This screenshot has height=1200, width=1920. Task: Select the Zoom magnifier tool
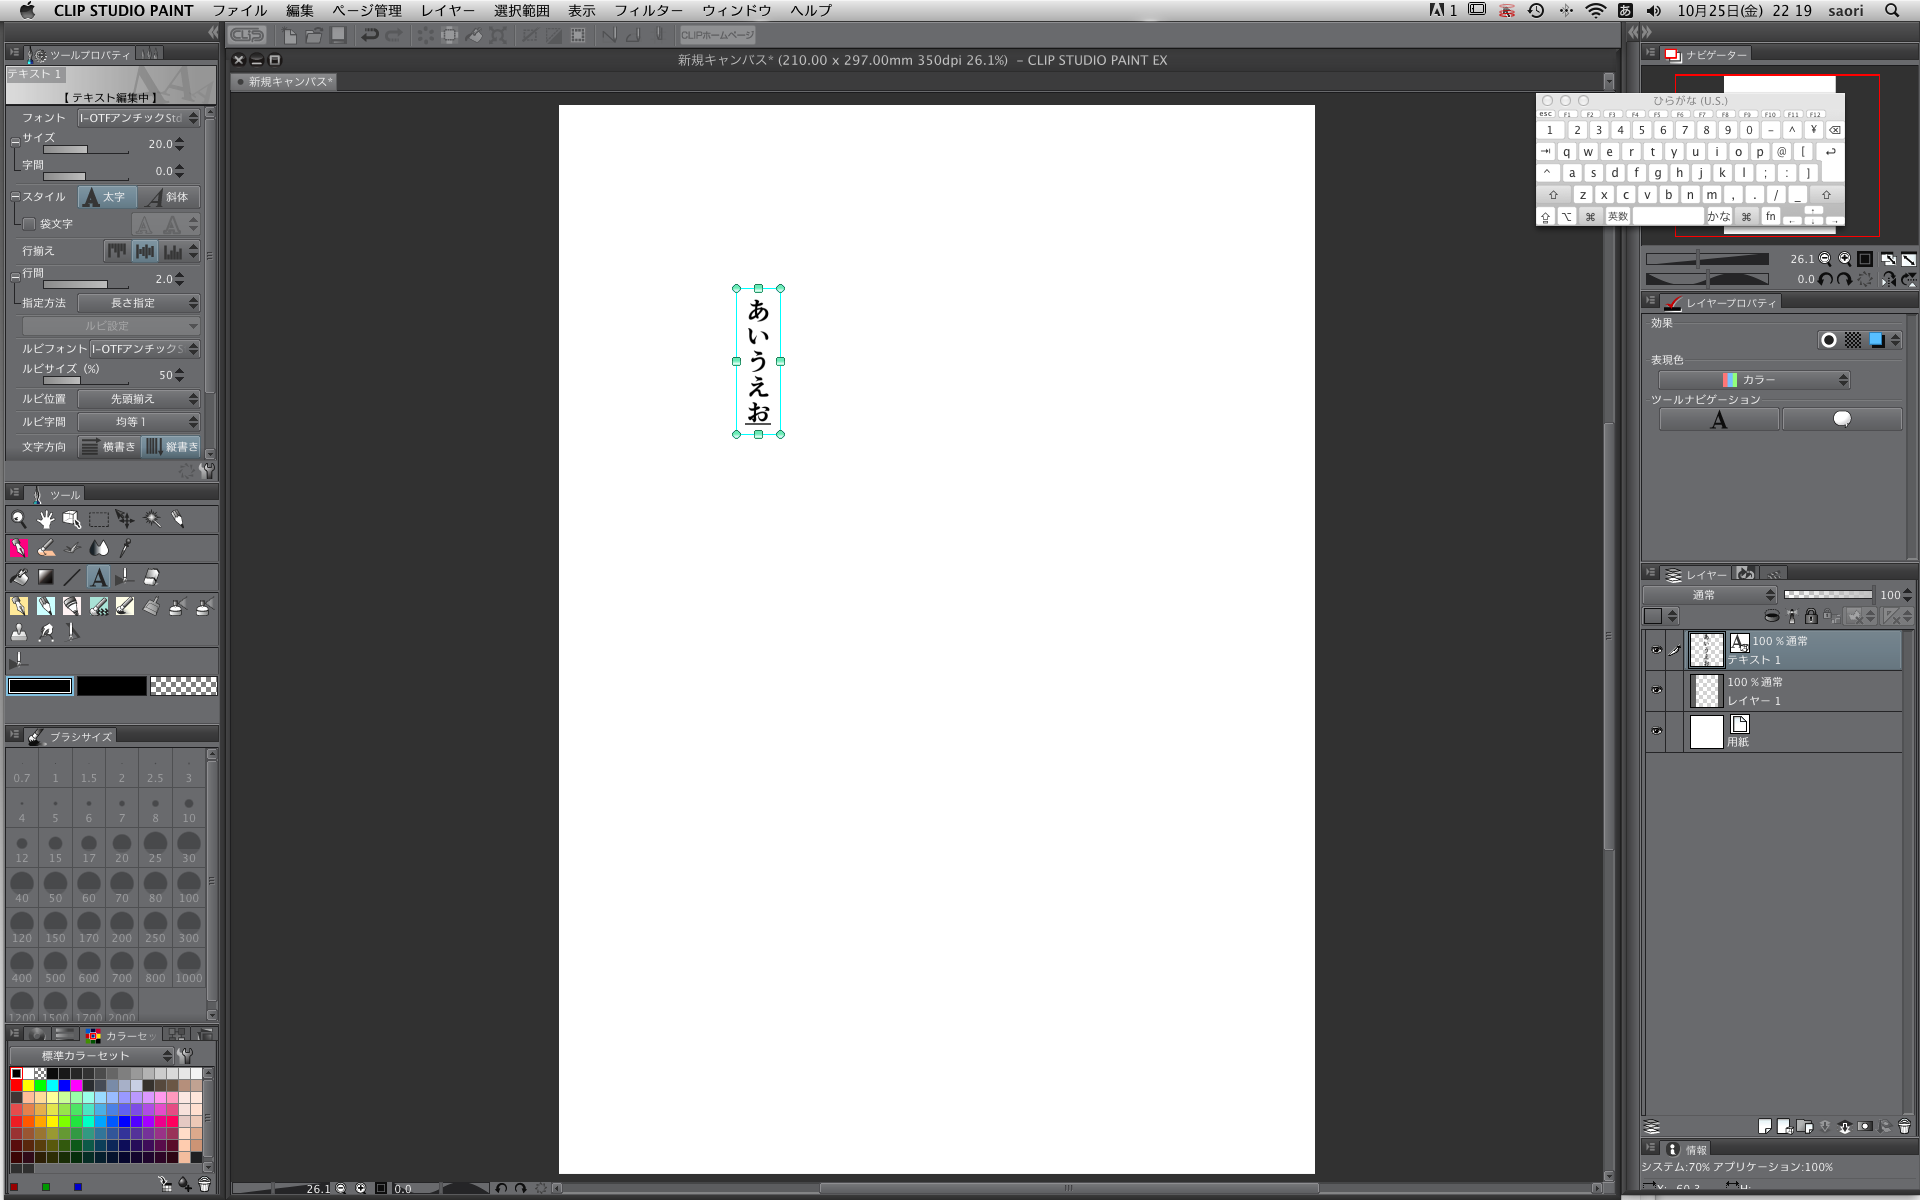[x=19, y=519]
